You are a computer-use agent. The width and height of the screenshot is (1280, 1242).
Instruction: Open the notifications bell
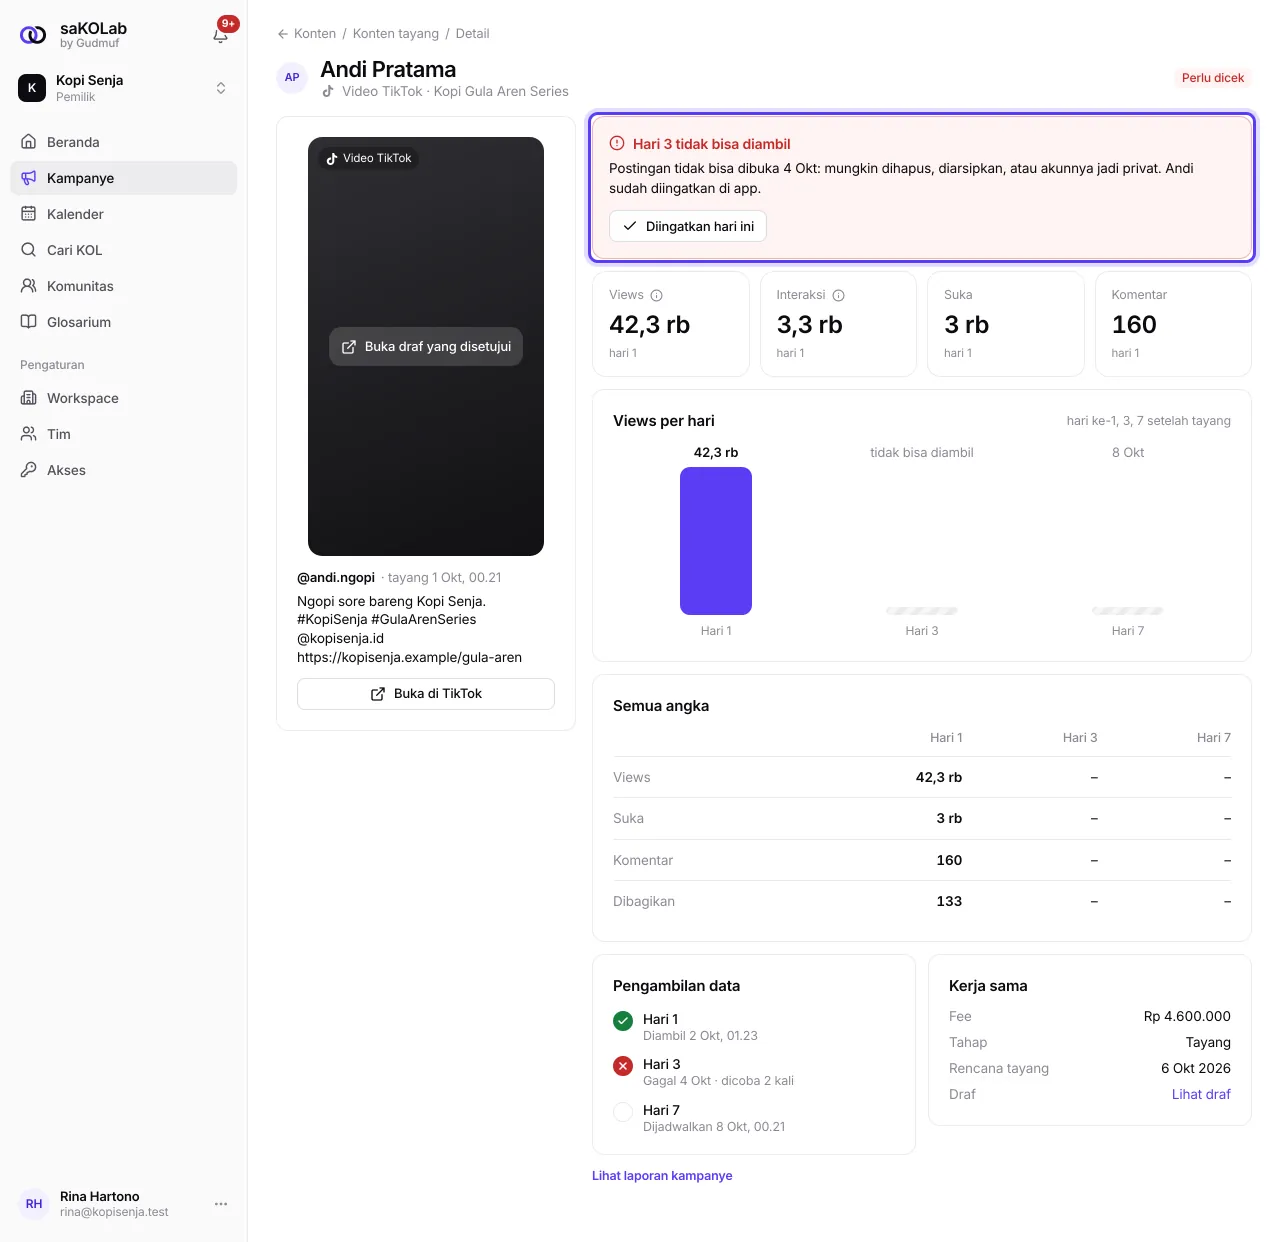tap(221, 35)
